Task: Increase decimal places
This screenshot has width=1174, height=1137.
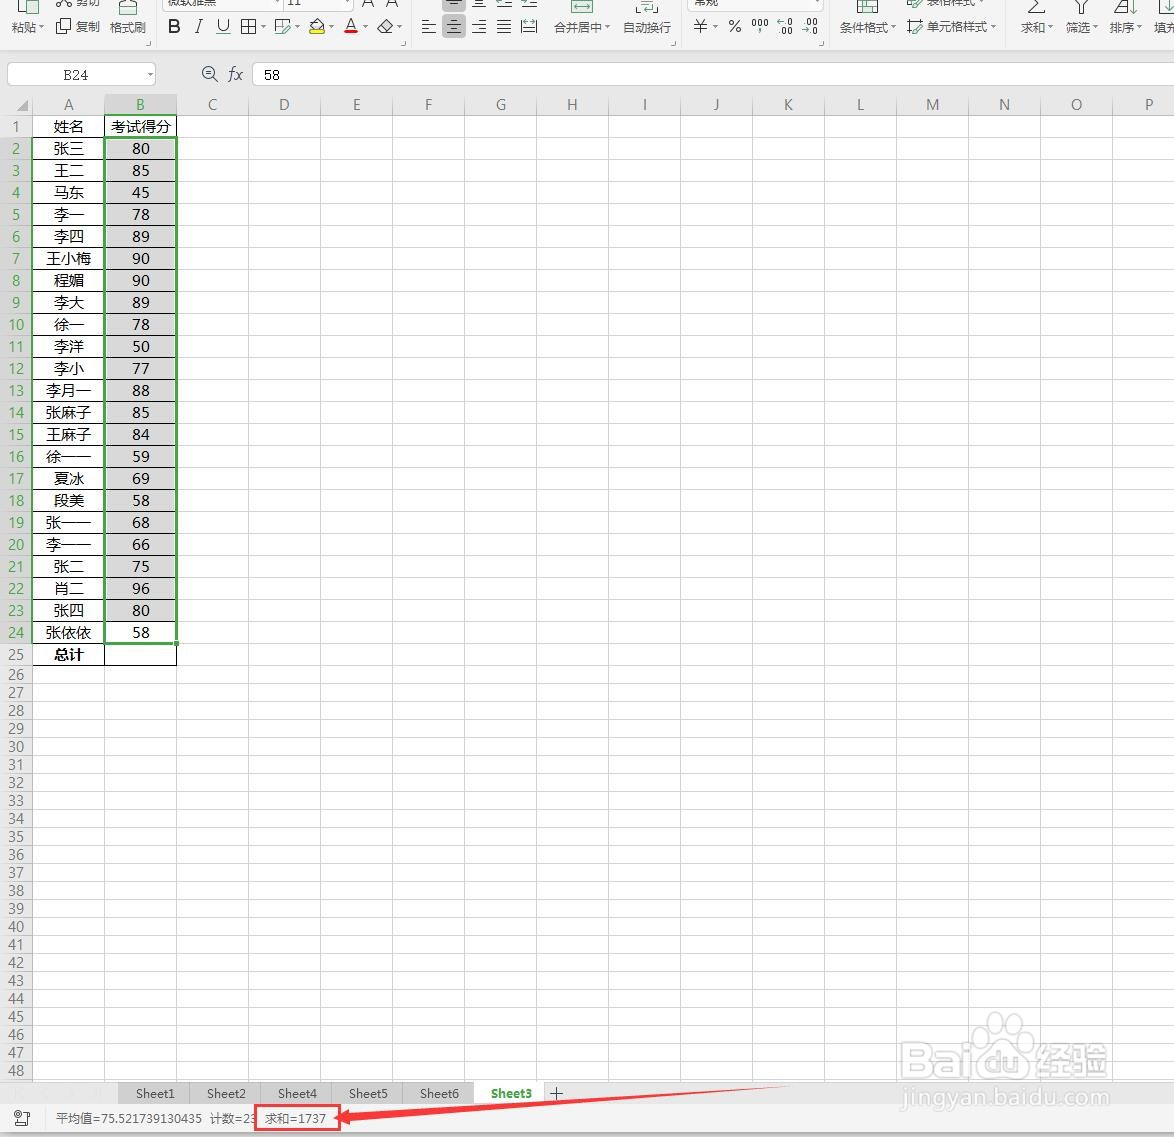Action: pos(785,27)
